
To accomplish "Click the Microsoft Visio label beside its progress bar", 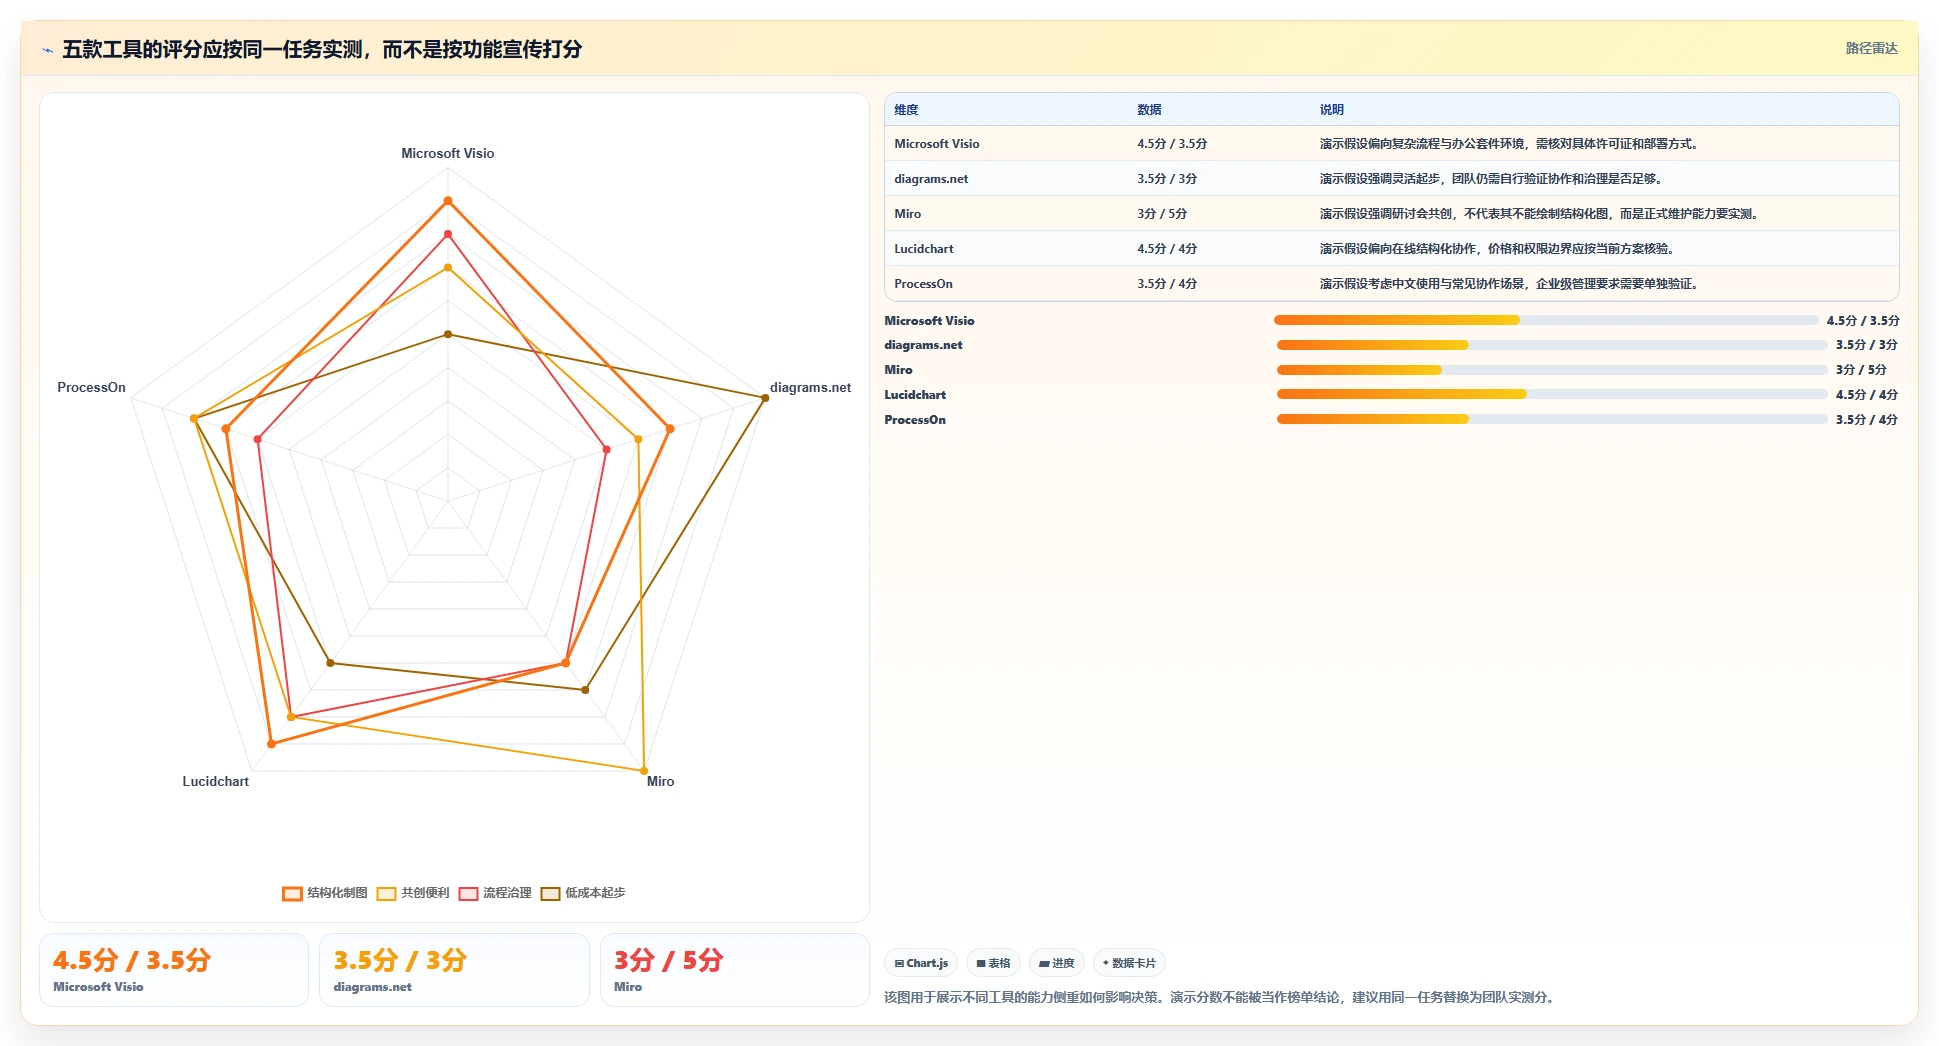I will (929, 321).
